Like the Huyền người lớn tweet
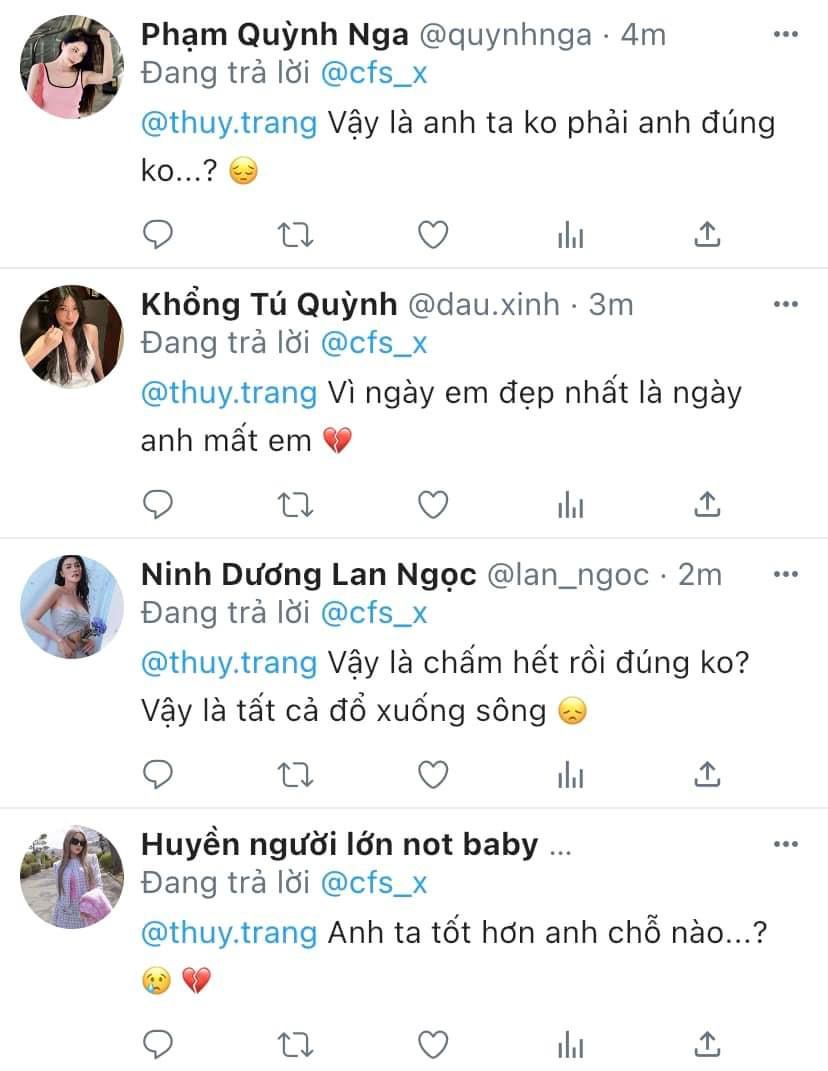The image size is (828, 1071). [x=432, y=1044]
